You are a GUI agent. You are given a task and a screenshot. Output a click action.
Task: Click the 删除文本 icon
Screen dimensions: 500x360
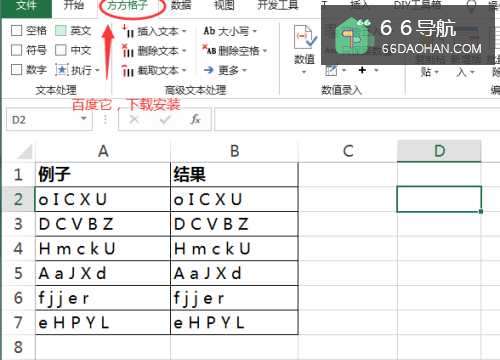[x=128, y=51]
